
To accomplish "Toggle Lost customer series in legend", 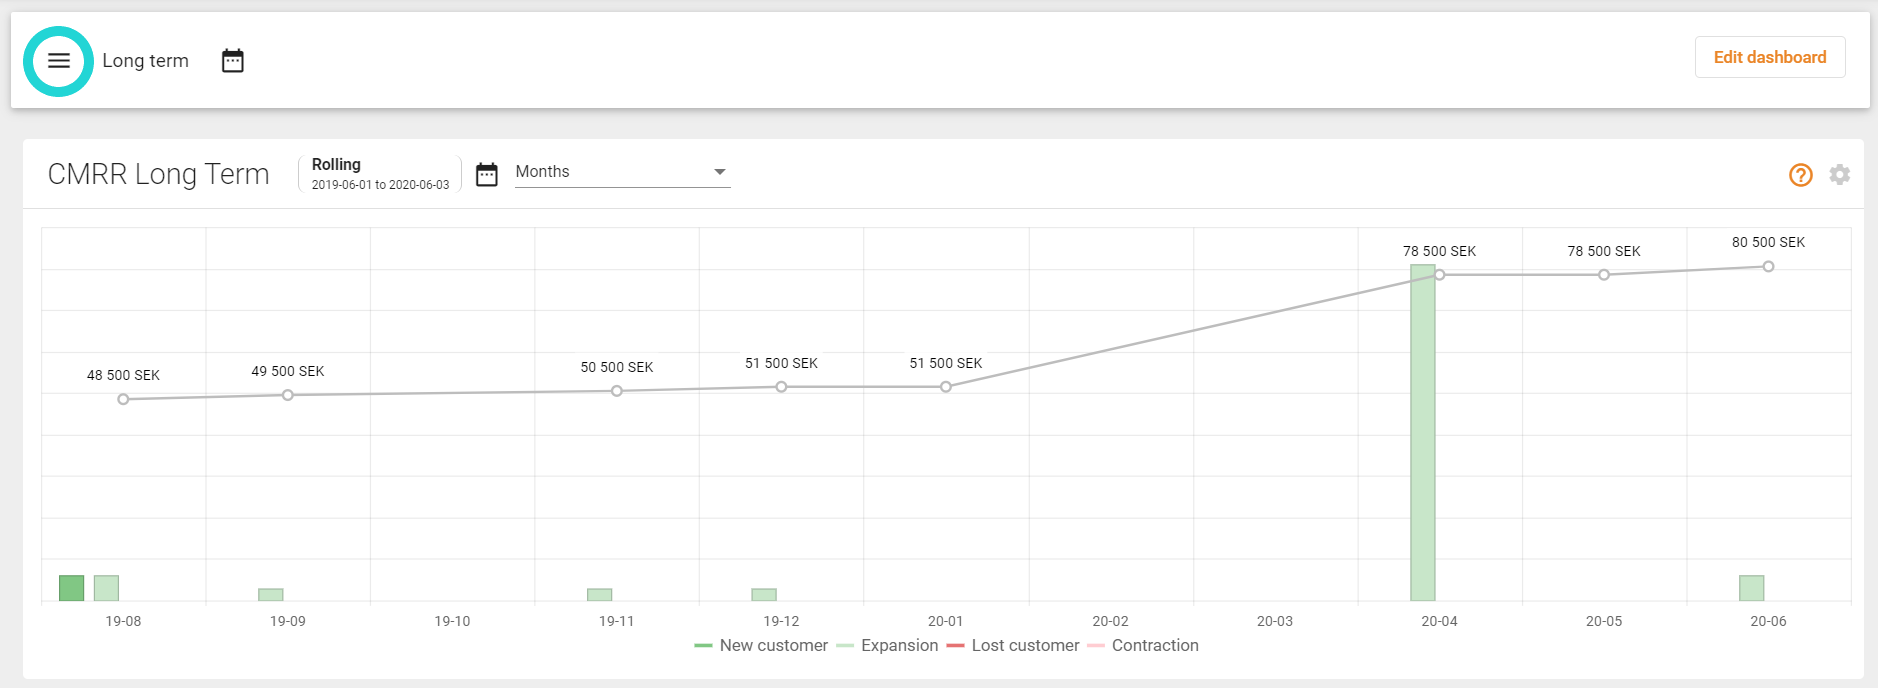I will 1013,646.
